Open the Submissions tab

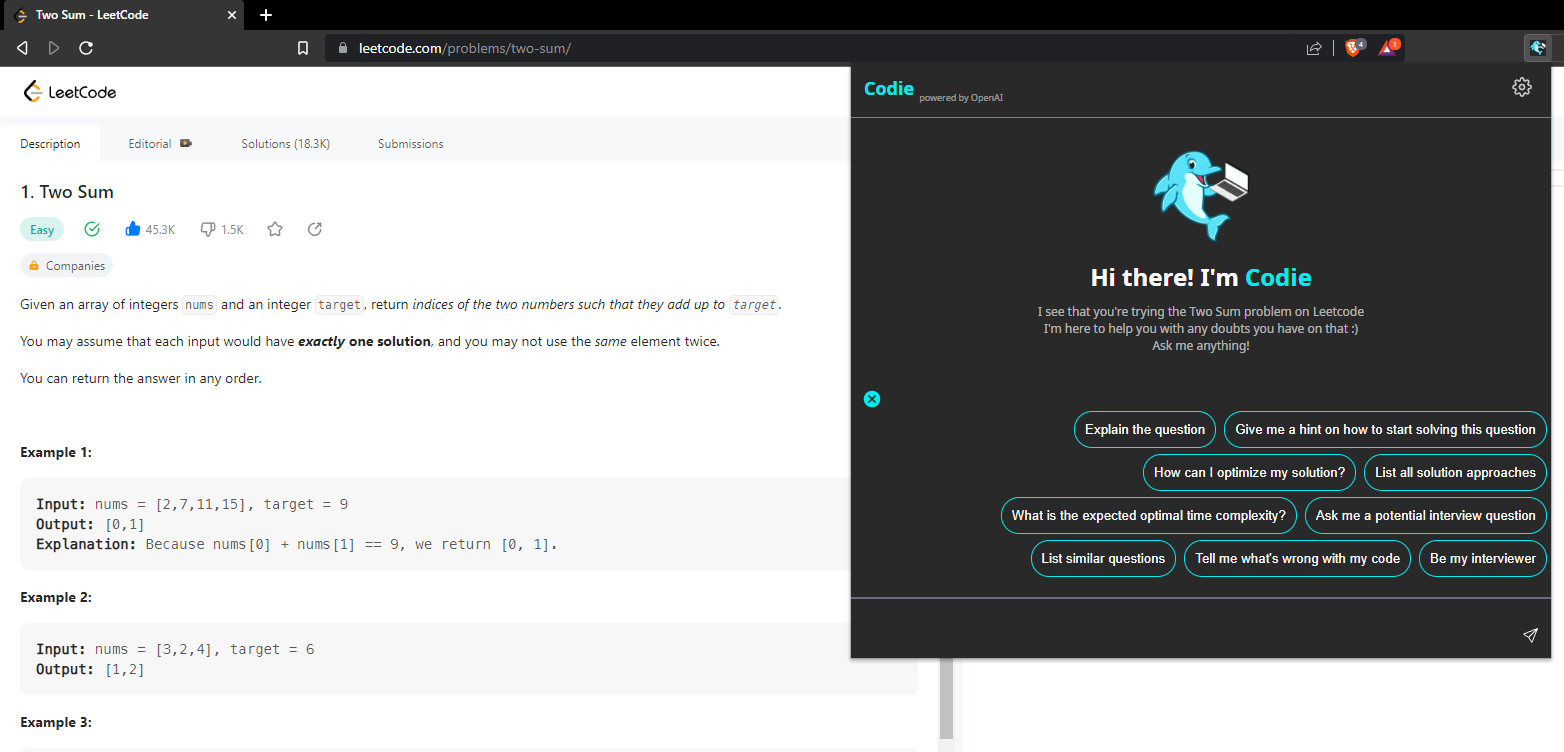410,144
